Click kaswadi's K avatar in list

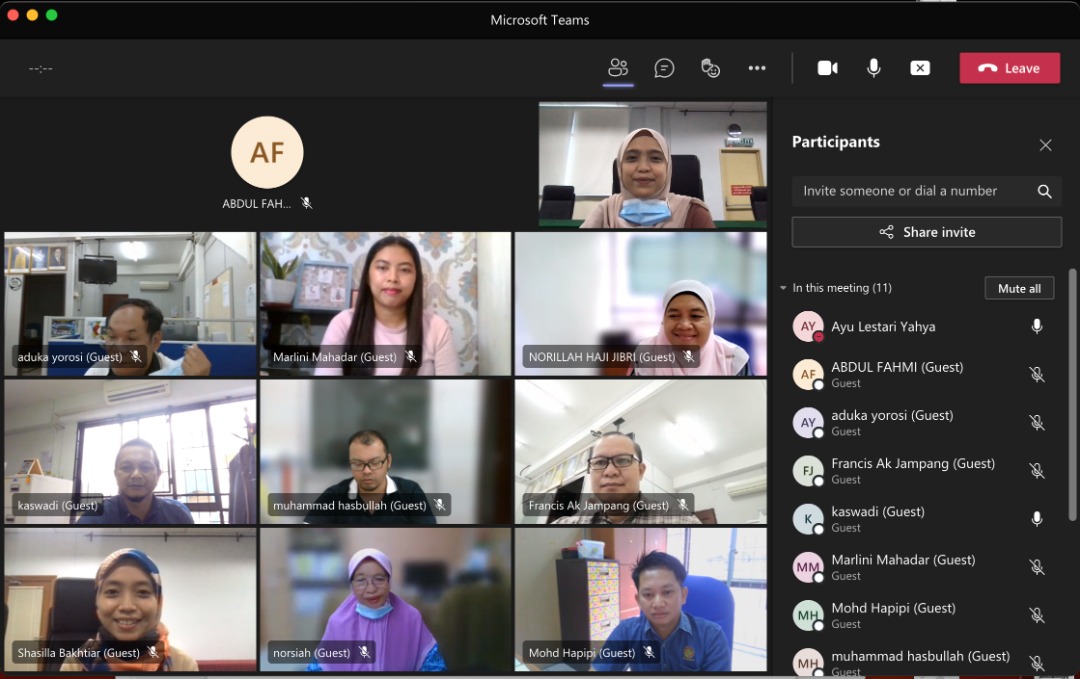[808, 519]
